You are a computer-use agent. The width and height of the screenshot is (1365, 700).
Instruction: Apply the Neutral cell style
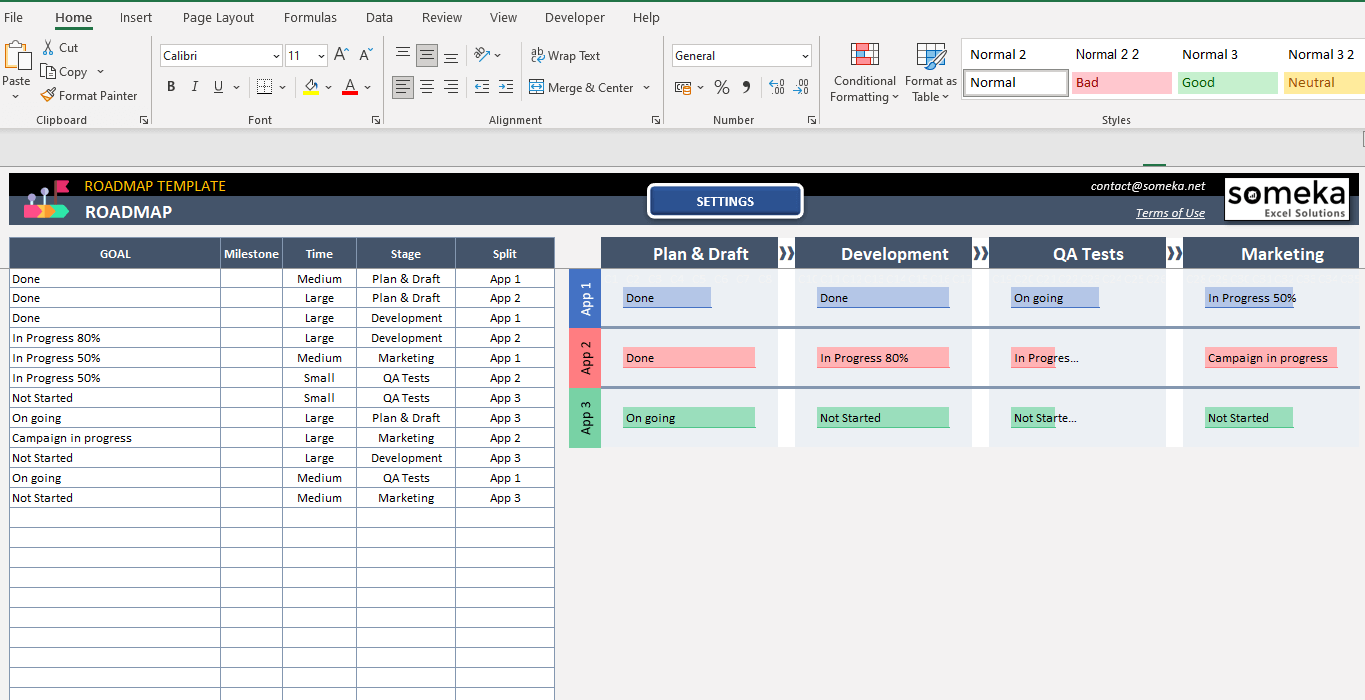tap(1324, 83)
